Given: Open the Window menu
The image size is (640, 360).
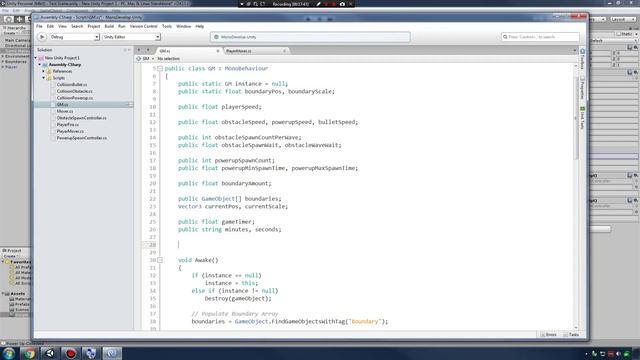Looking at the screenshot, I should (183, 26).
